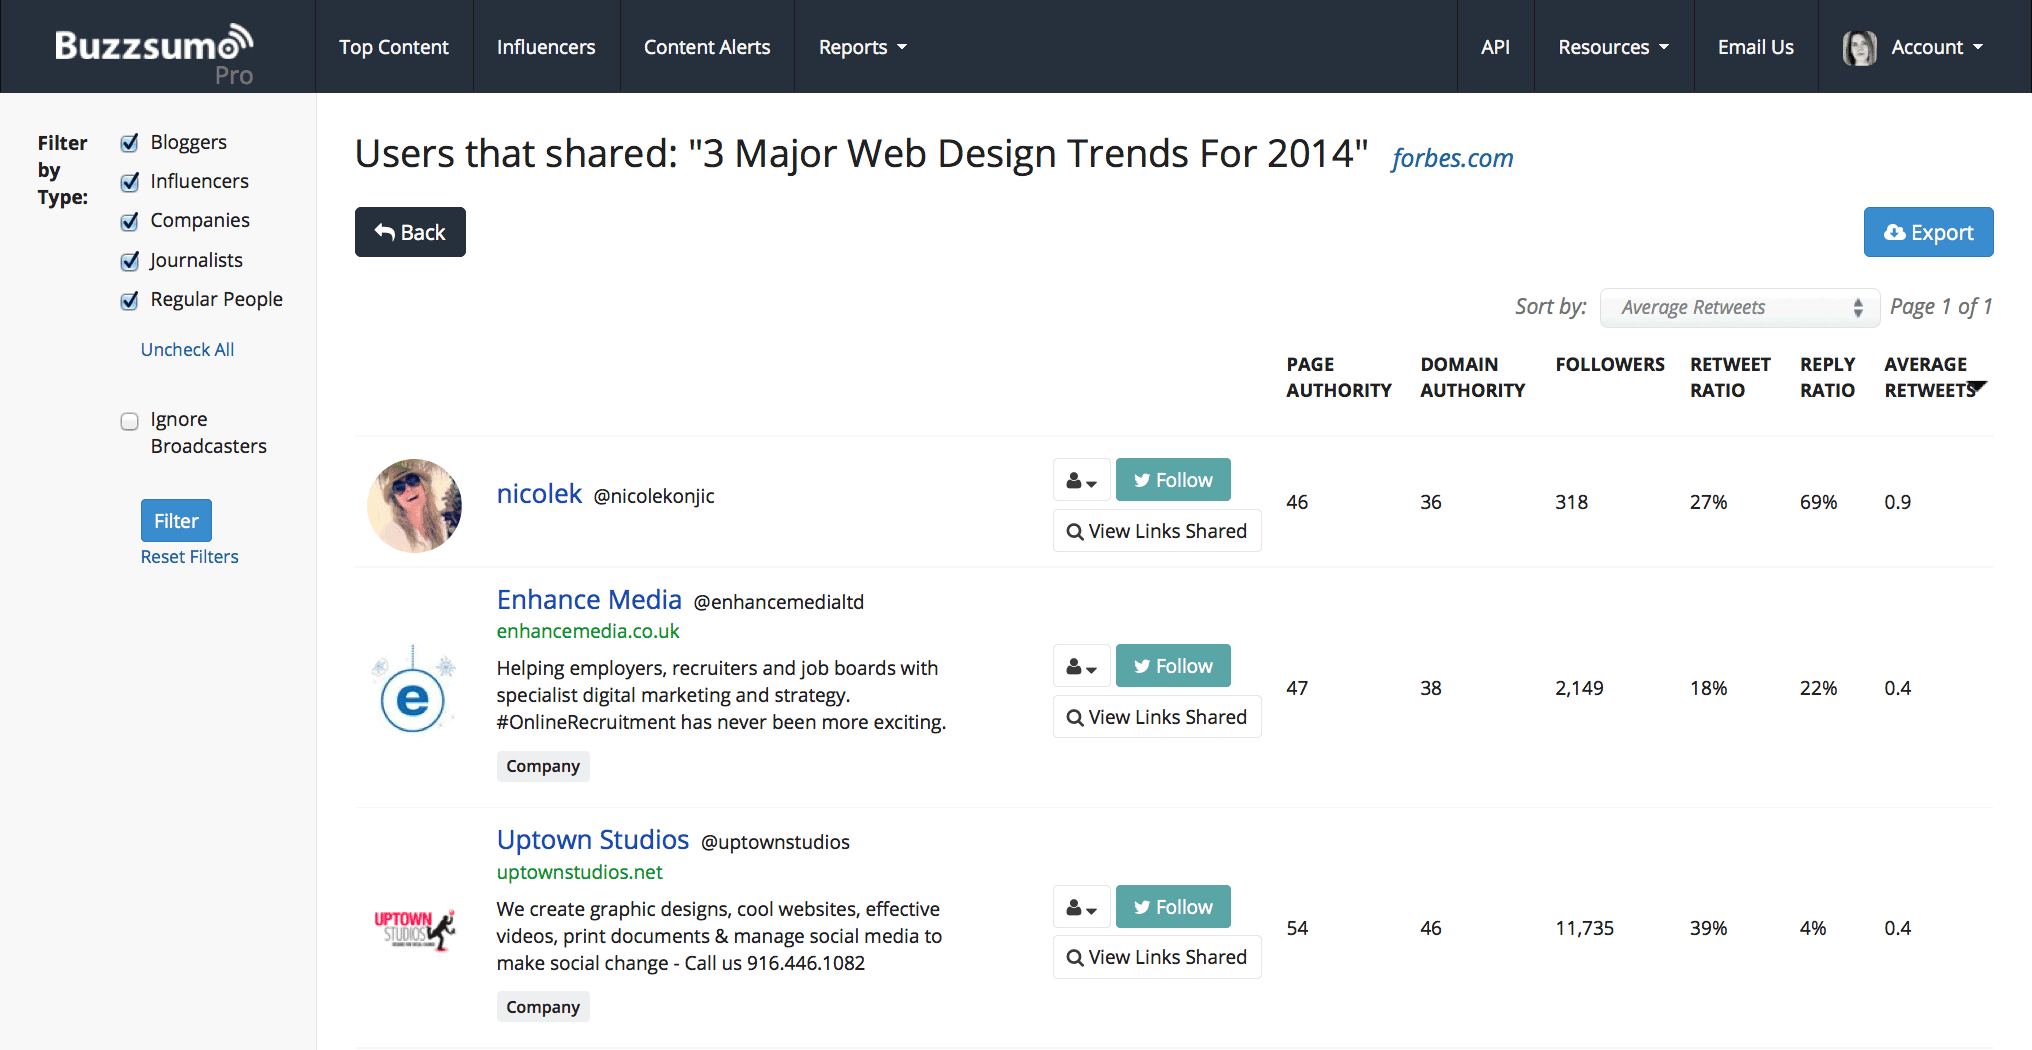The height and width of the screenshot is (1050, 2032).
Task: Export the user list
Action: (x=1928, y=232)
